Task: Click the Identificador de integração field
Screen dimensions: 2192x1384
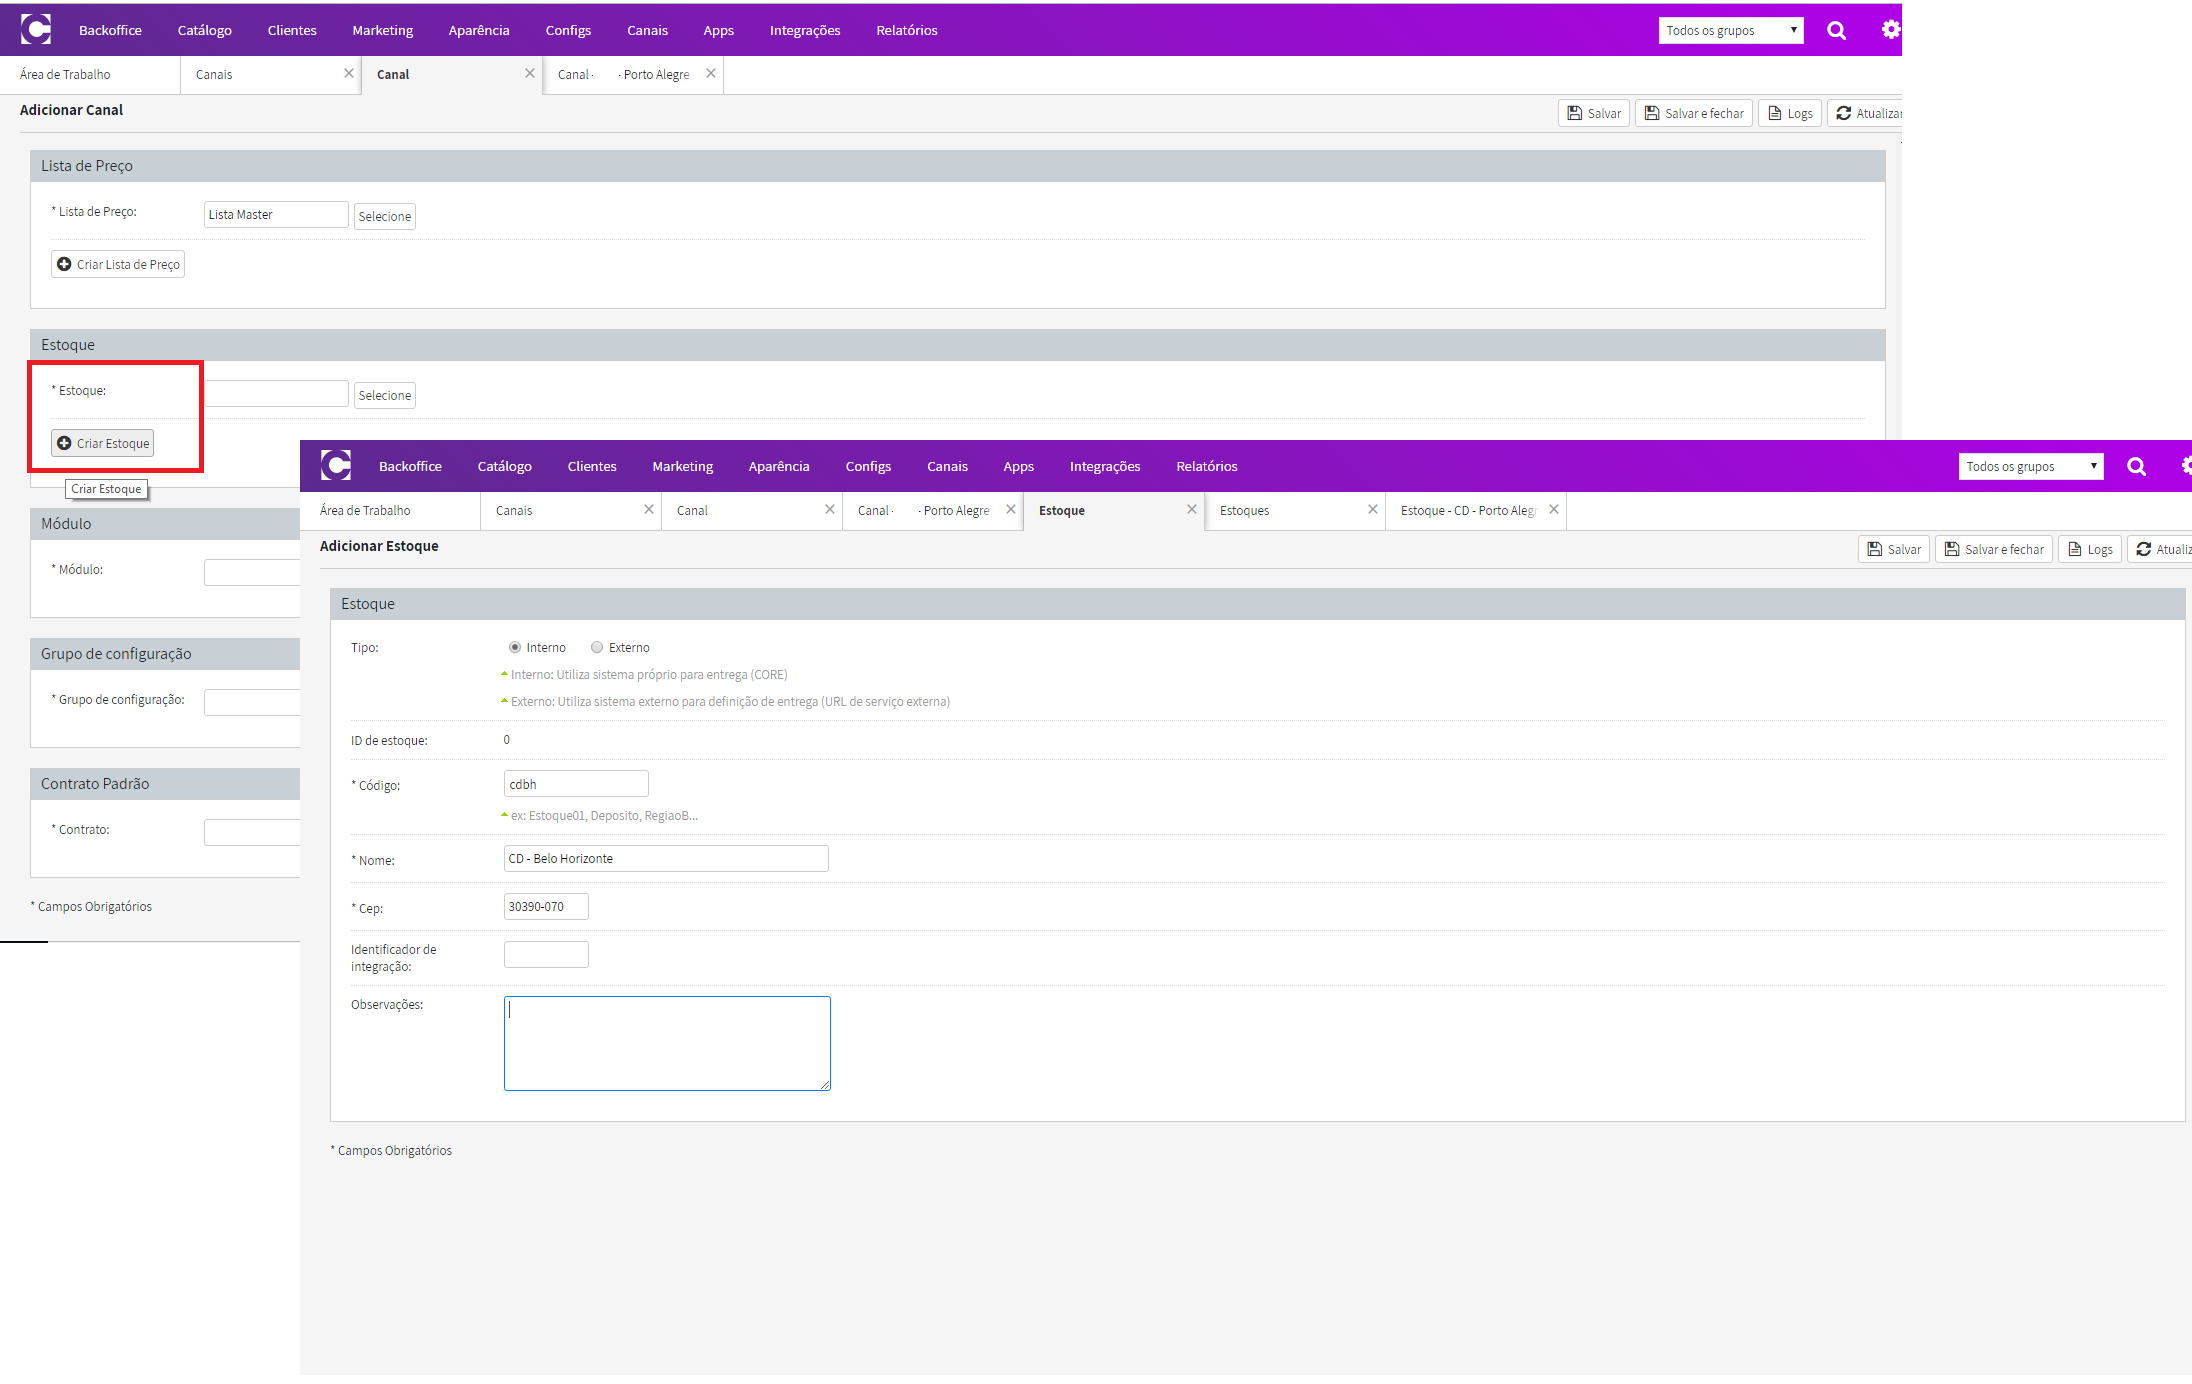Action: pyautogui.click(x=546, y=954)
